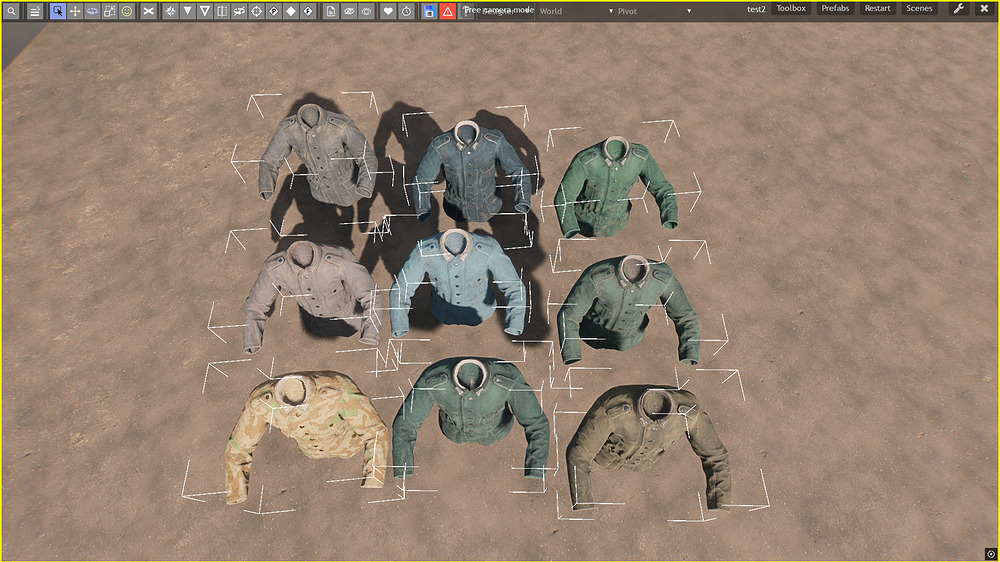This screenshot has height=562, width=1000.
Task: Open the Scenes list
Action: click(x=919, y=8)
